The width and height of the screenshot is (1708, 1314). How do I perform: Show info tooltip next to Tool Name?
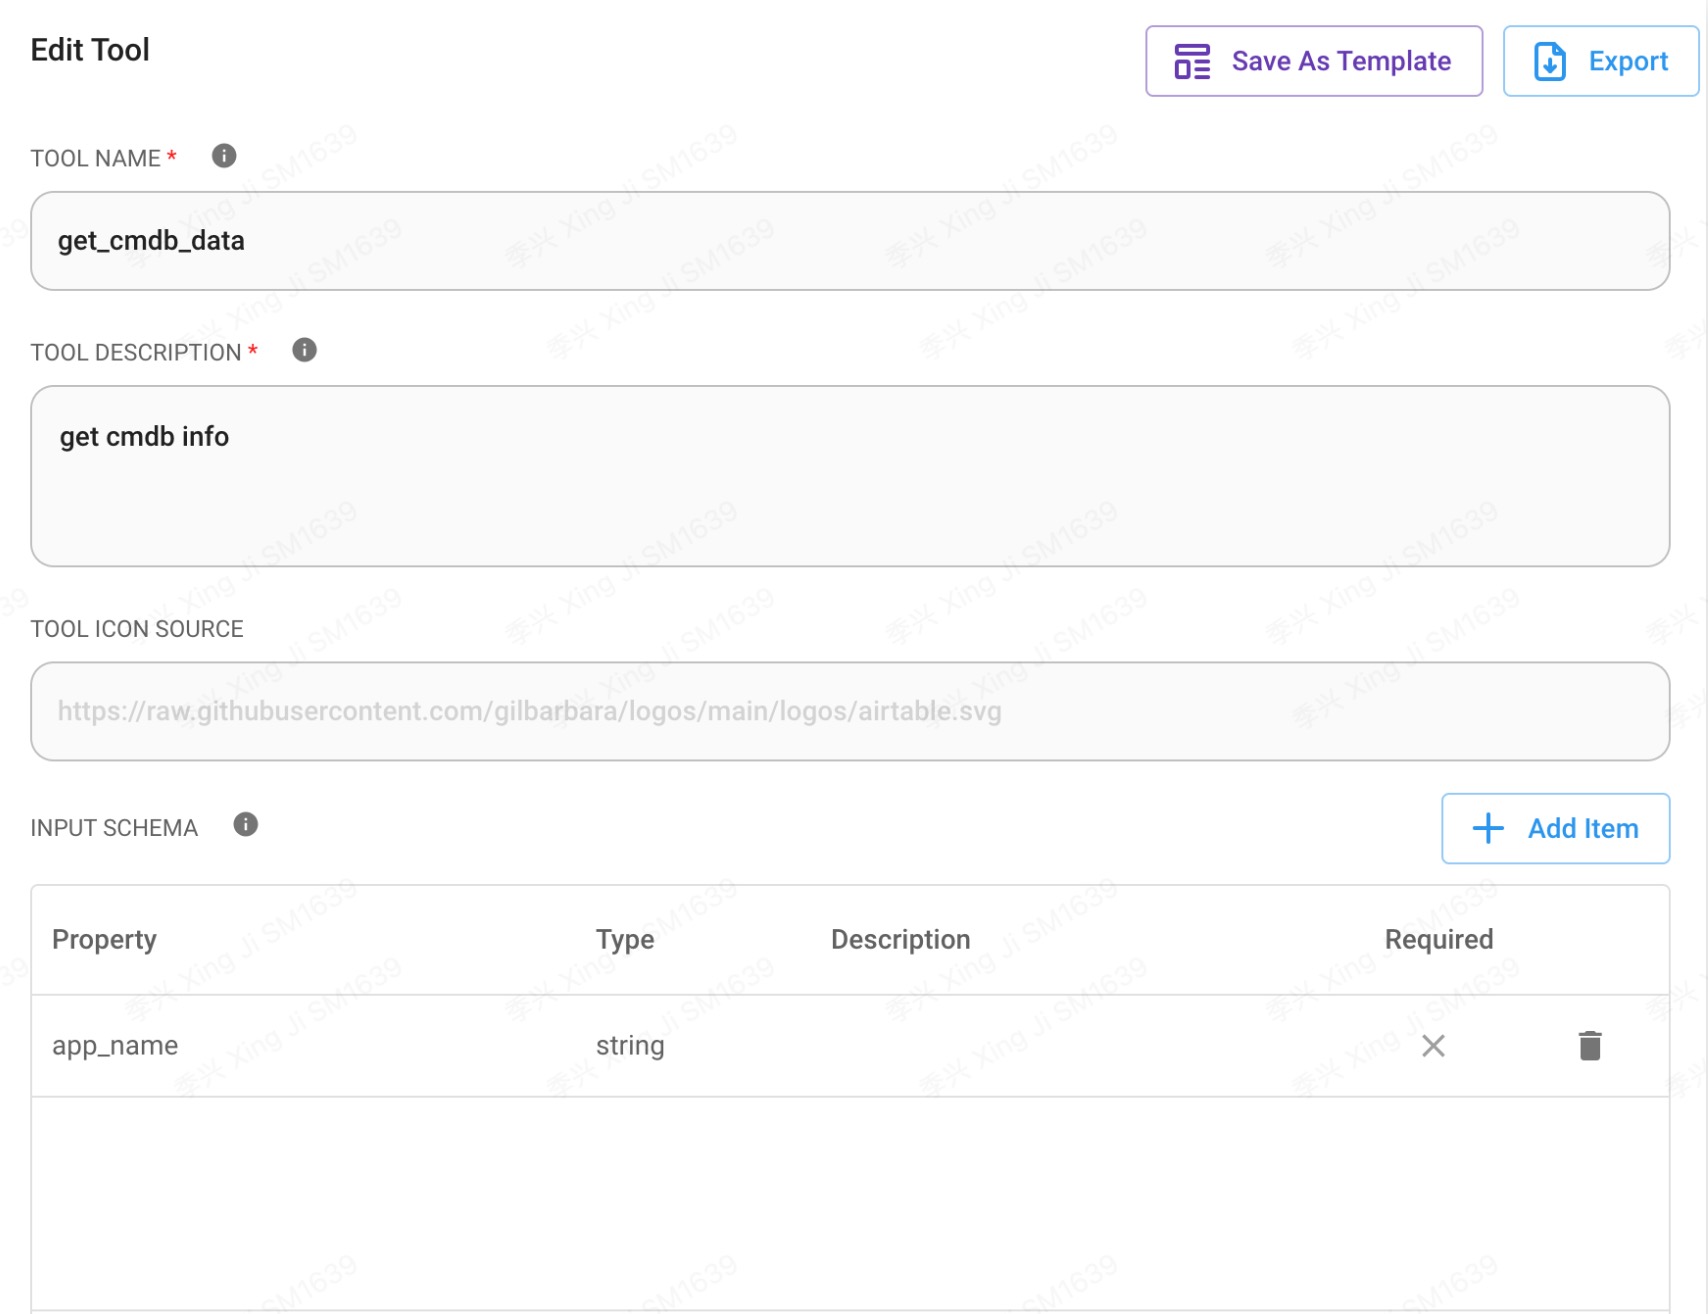coord(224,156)
